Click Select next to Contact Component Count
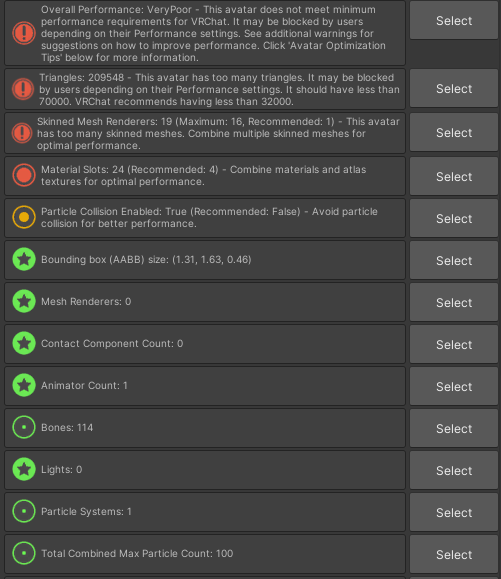The height and width of the screenshot is (579, 501). click(x=454, y=345)
